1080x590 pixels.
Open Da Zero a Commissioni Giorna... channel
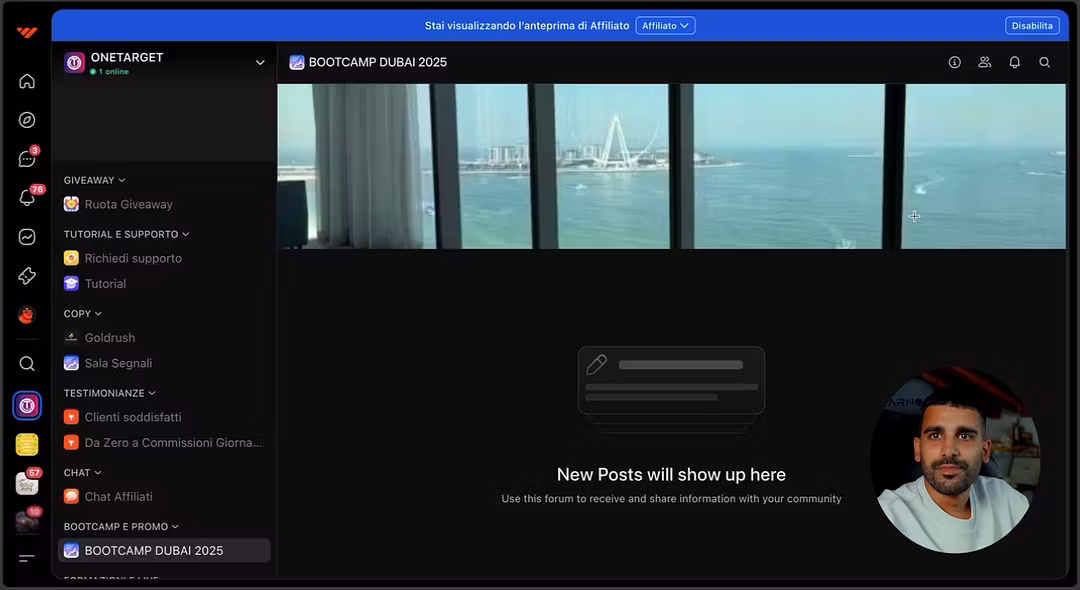[164, 443]
